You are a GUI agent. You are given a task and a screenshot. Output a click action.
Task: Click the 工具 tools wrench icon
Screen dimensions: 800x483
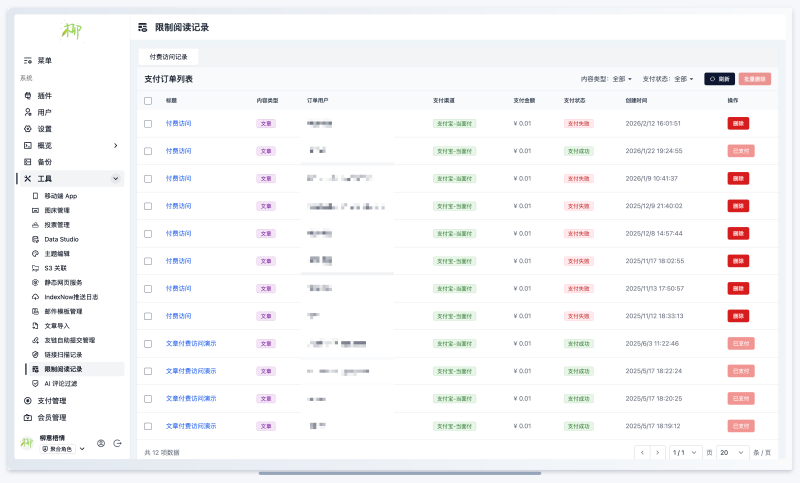tap(28, 179)
